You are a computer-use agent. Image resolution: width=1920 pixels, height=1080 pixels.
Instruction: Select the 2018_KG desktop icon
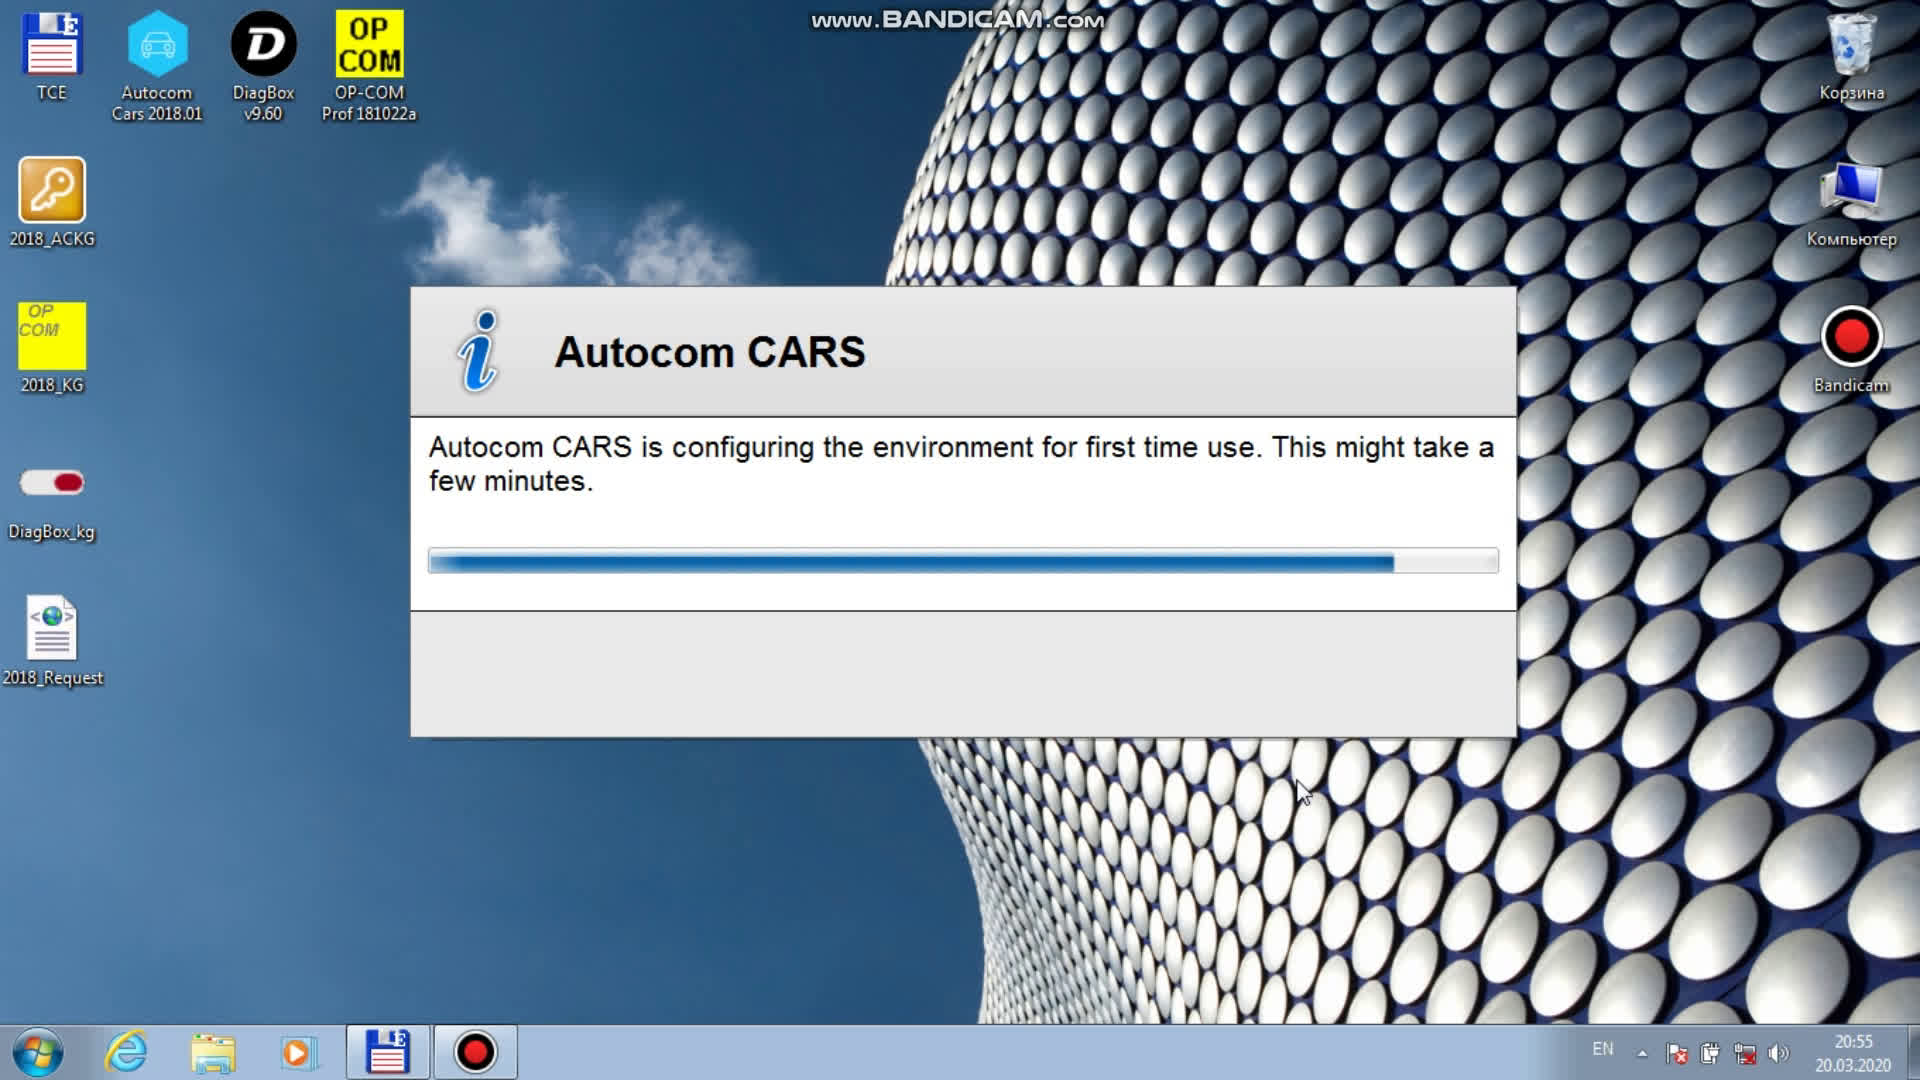52,348
